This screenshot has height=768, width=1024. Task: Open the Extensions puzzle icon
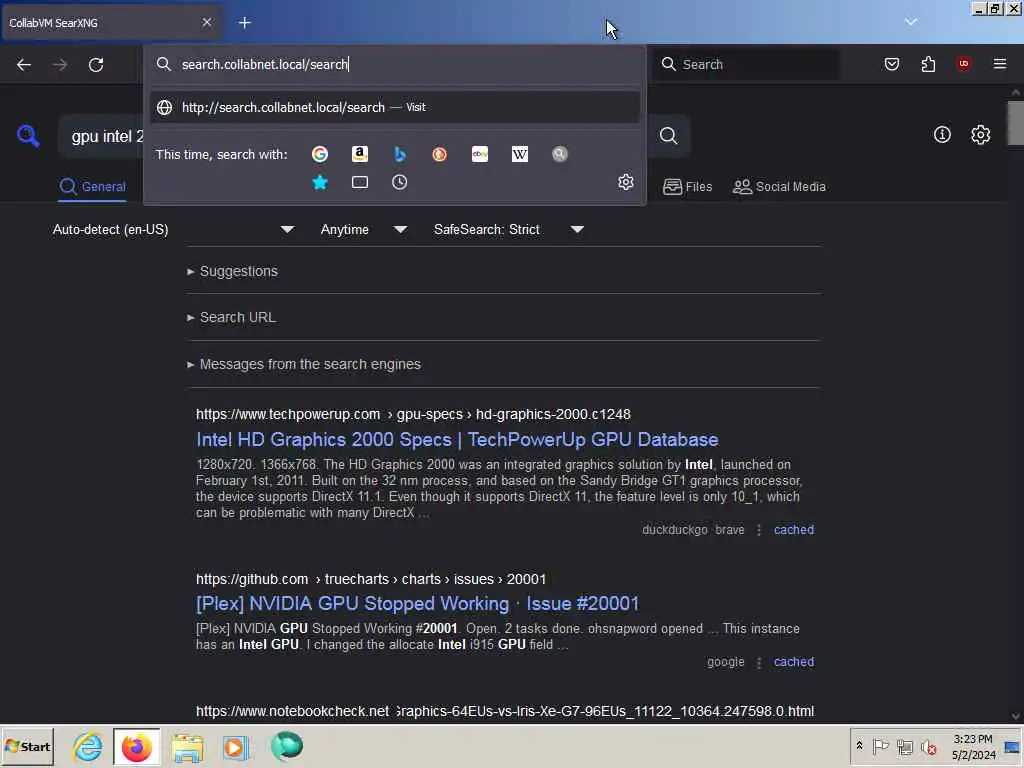click(x=928, y=64)
